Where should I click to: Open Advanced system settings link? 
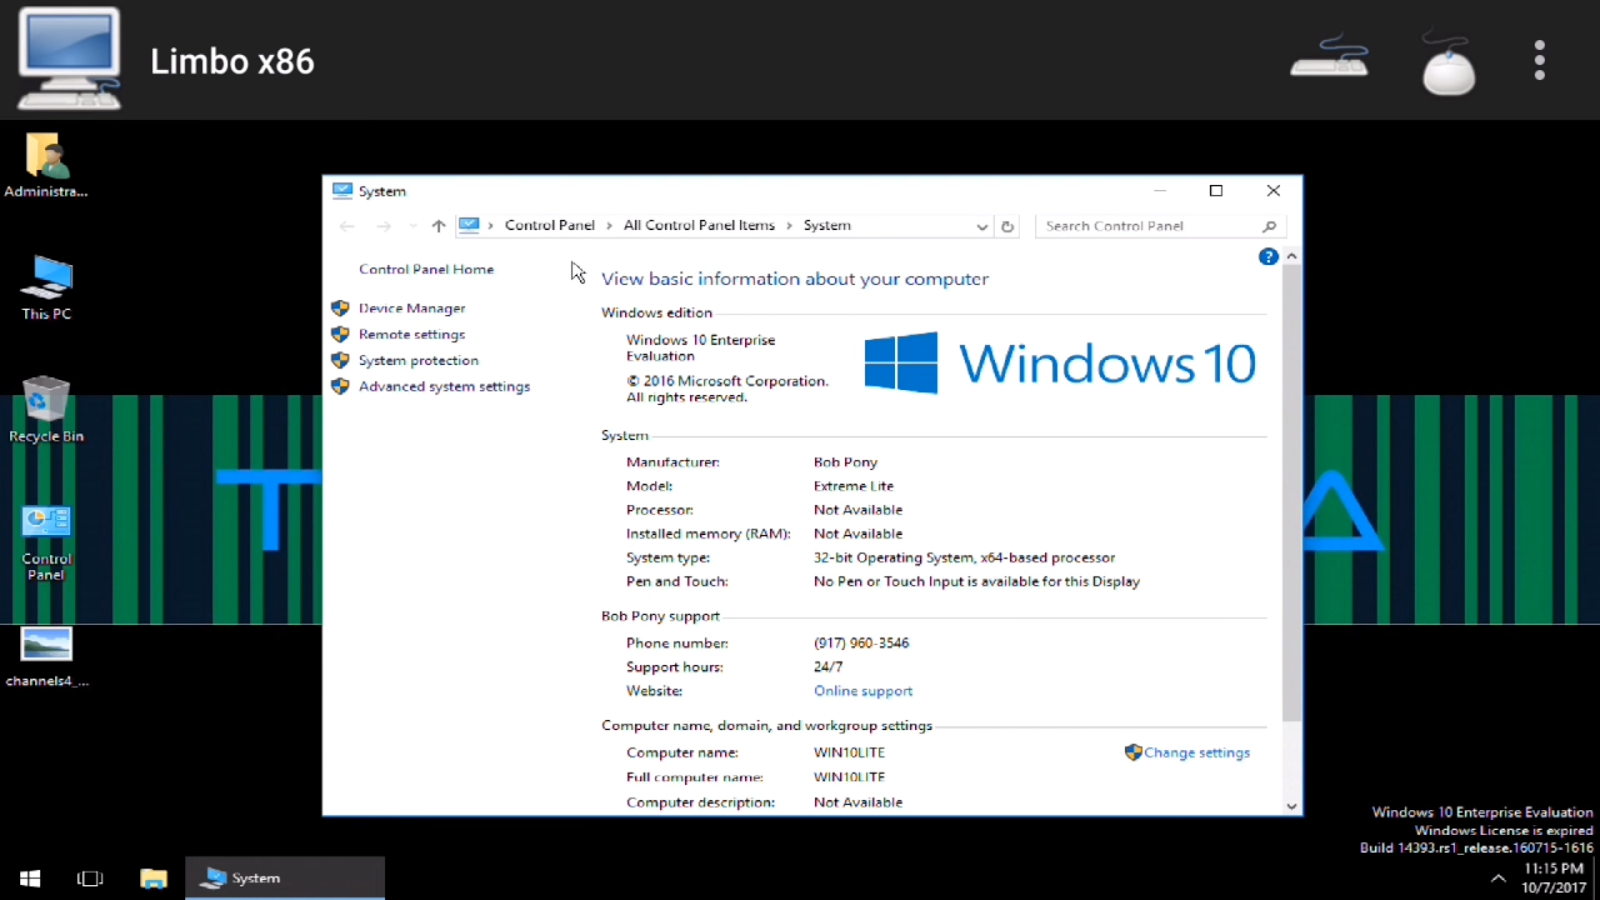tap(444, 386)
